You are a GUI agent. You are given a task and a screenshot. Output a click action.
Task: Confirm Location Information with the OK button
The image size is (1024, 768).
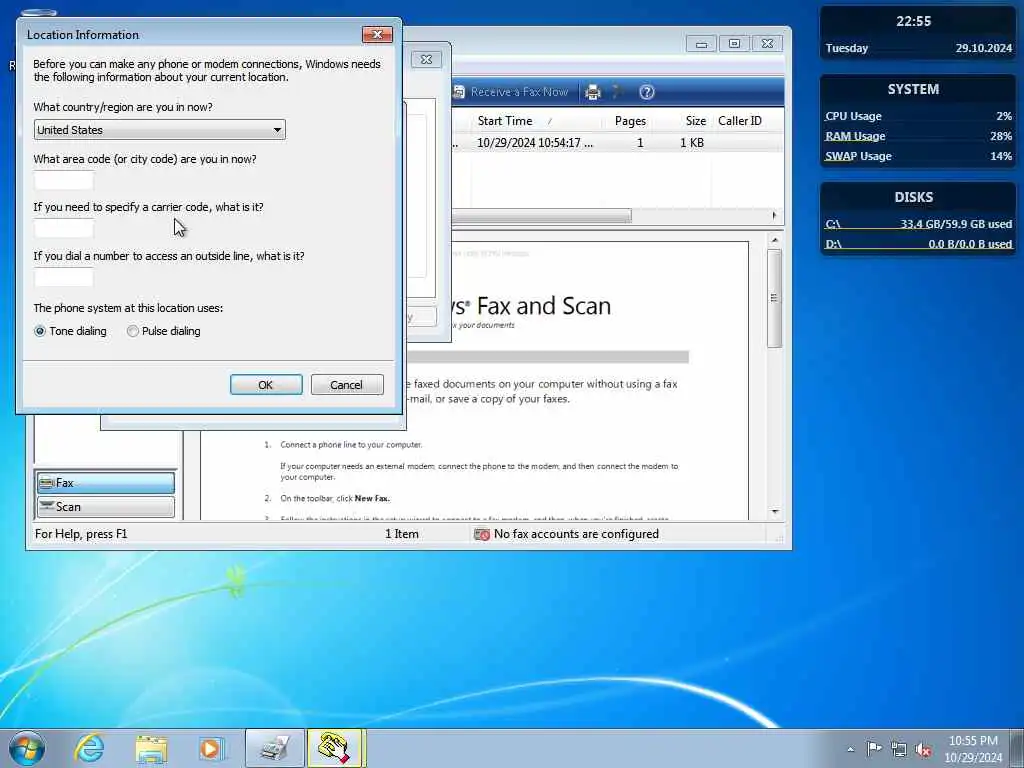[x=266, y=385]
